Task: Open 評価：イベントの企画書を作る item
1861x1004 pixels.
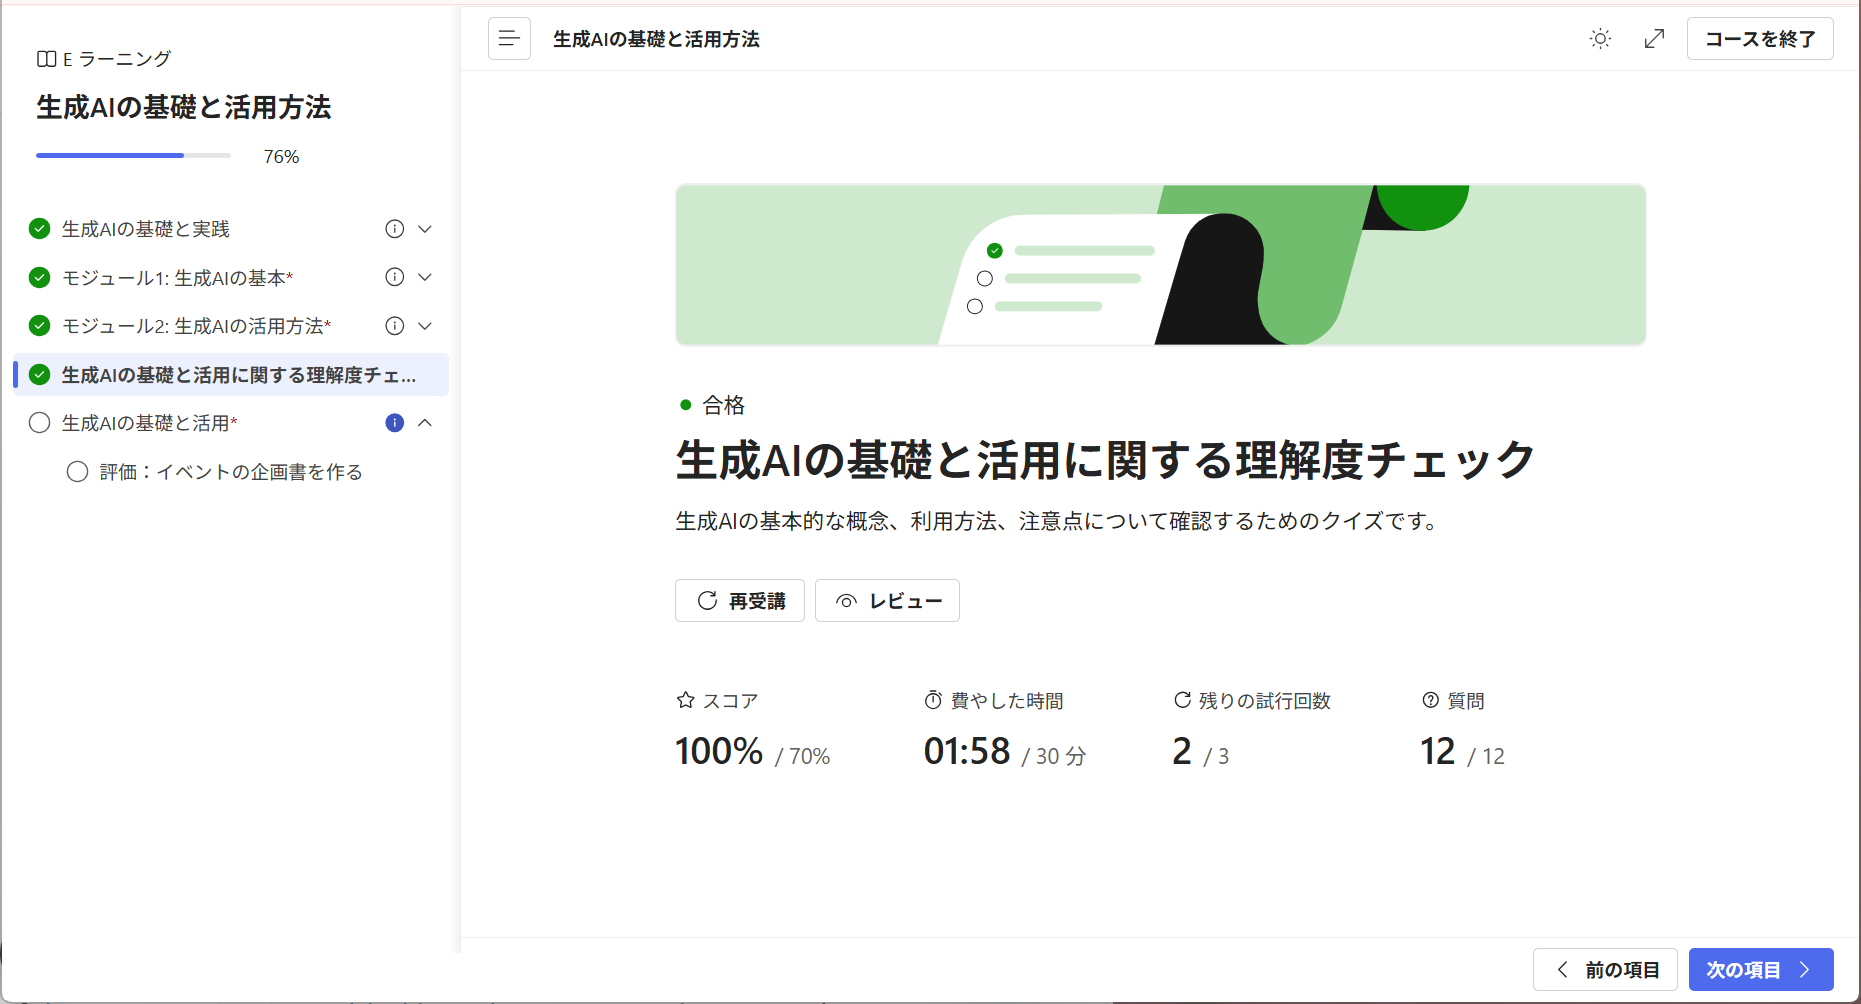Action: (231, 472)
